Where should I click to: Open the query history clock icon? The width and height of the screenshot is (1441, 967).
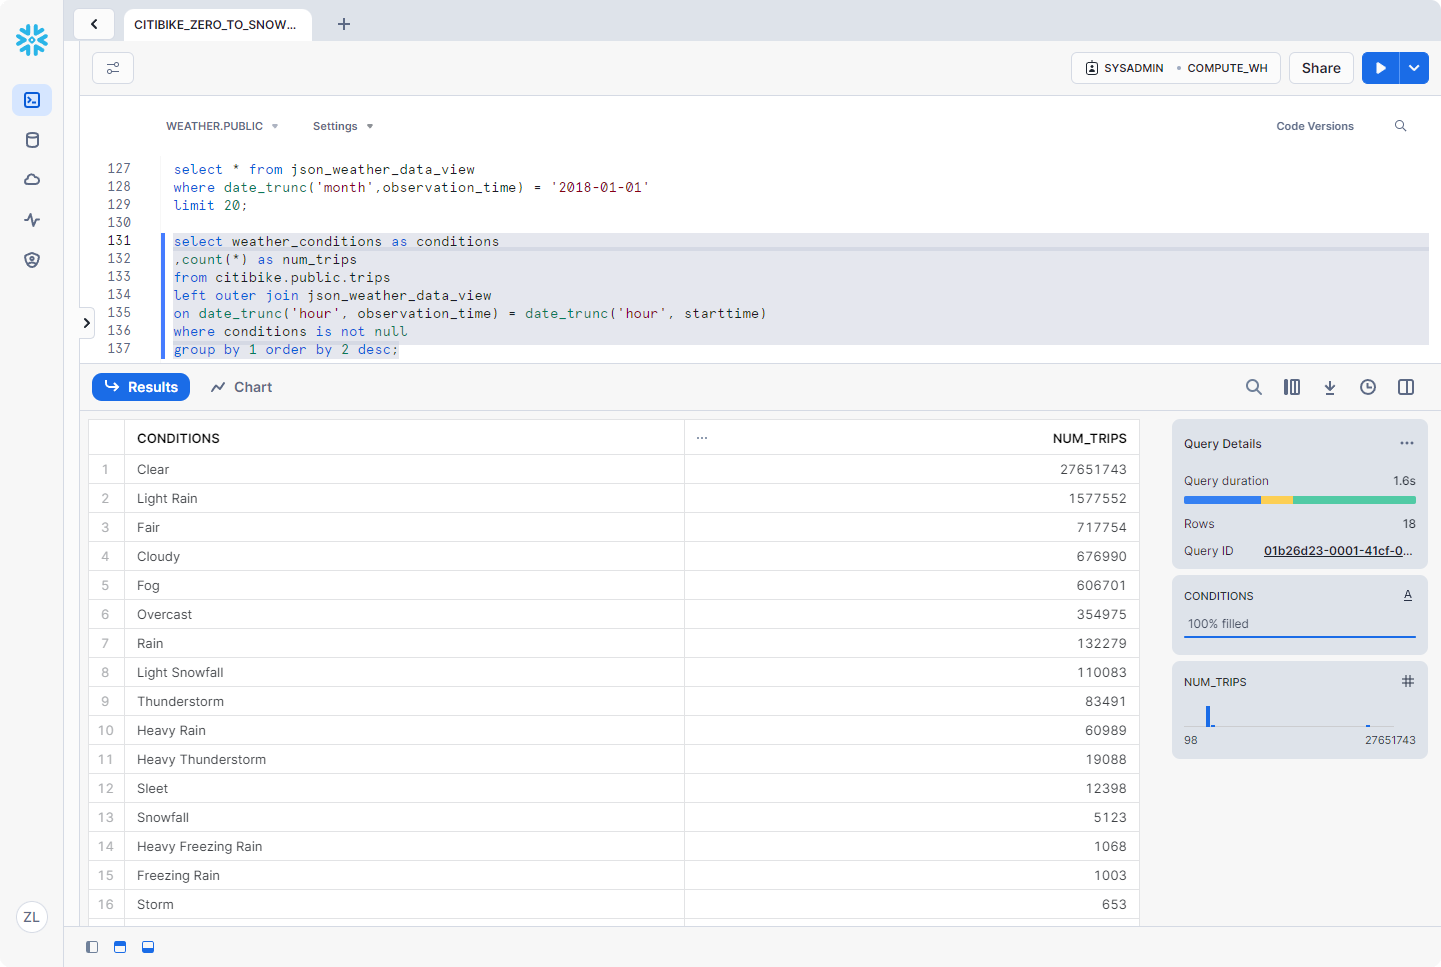pos(1368,387)
